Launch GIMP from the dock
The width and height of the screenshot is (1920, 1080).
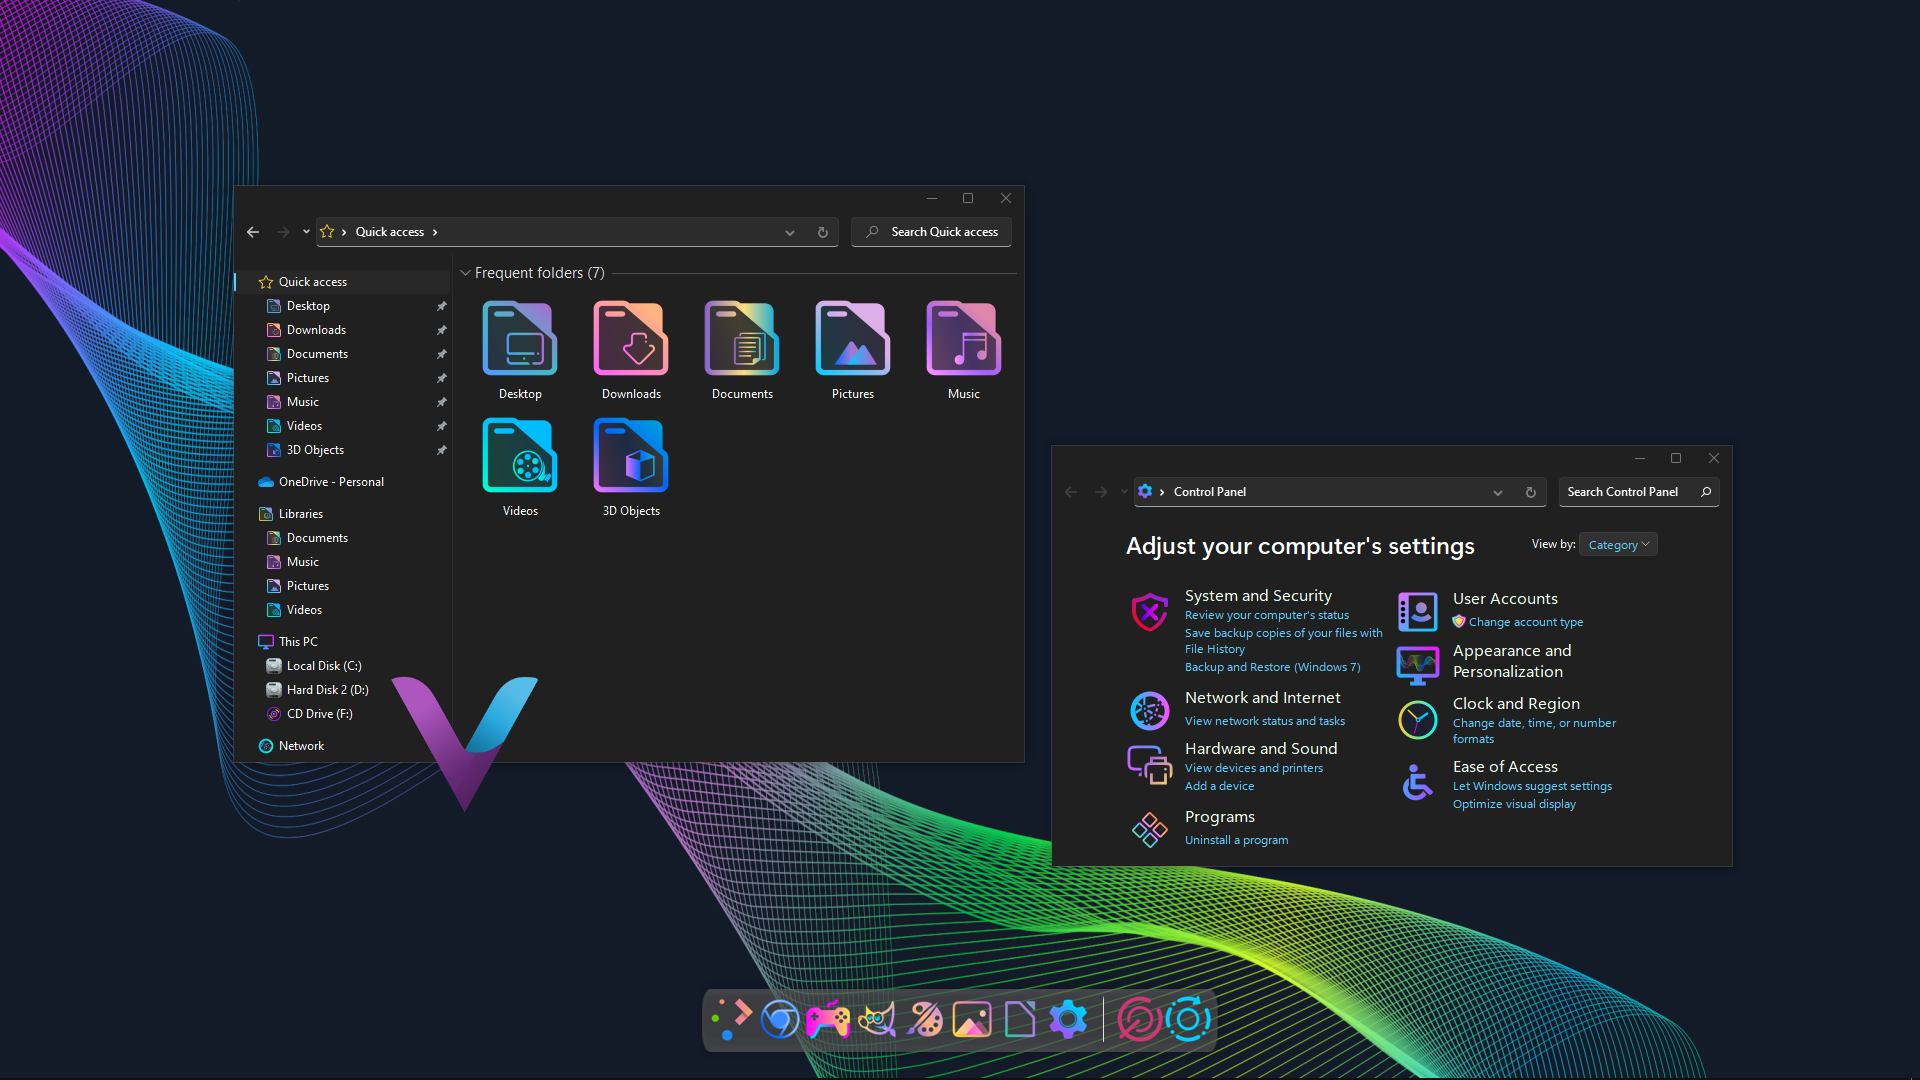(876, 1019)
